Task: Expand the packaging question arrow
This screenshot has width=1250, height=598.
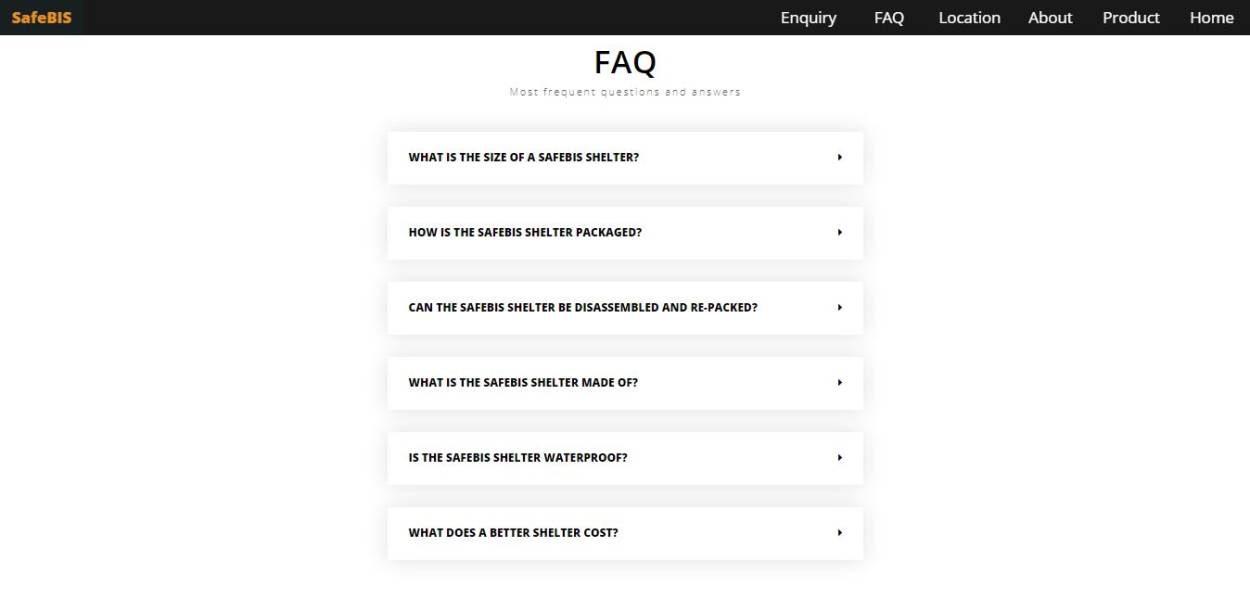Action: (x=838, y=232)
